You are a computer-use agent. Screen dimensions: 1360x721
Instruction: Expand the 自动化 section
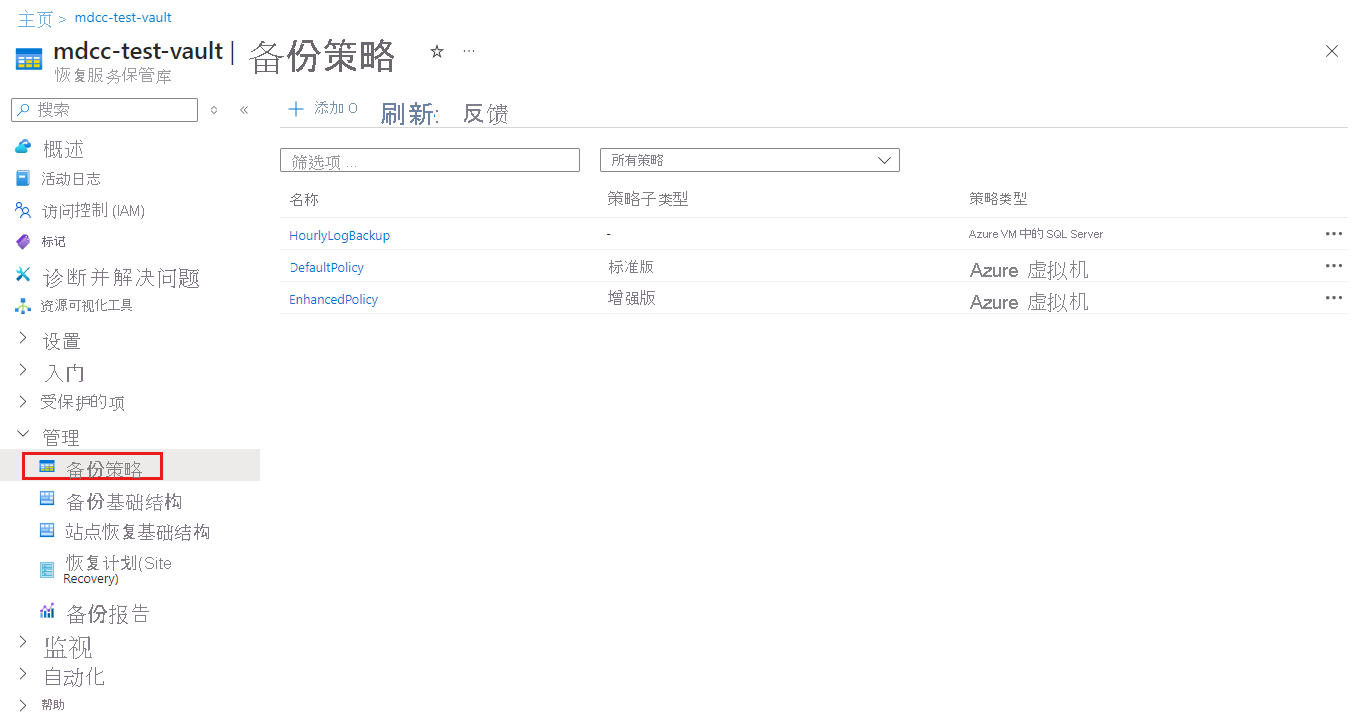point(24,673)
